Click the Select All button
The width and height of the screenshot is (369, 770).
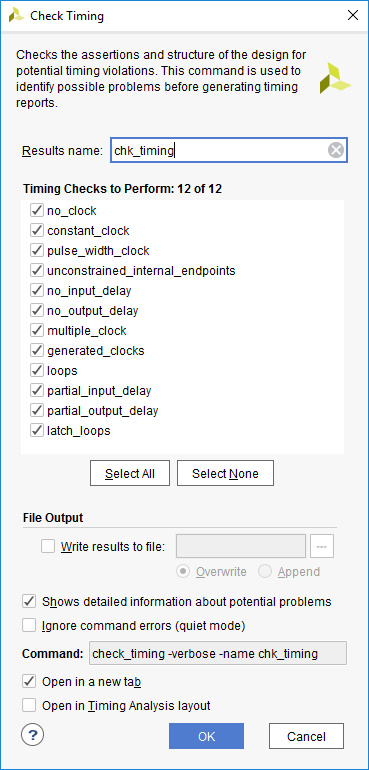(130, 473)
